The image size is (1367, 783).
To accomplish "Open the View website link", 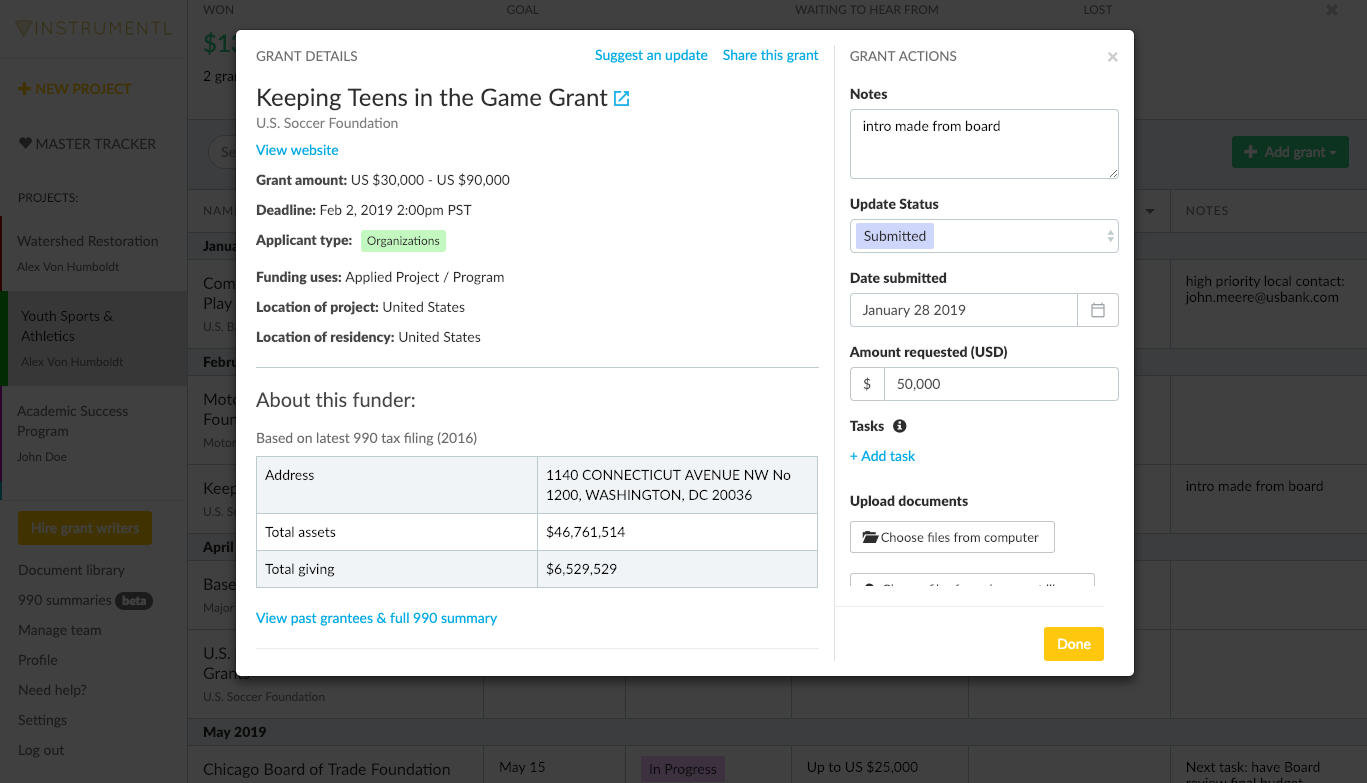I will (x=297, y=150).
